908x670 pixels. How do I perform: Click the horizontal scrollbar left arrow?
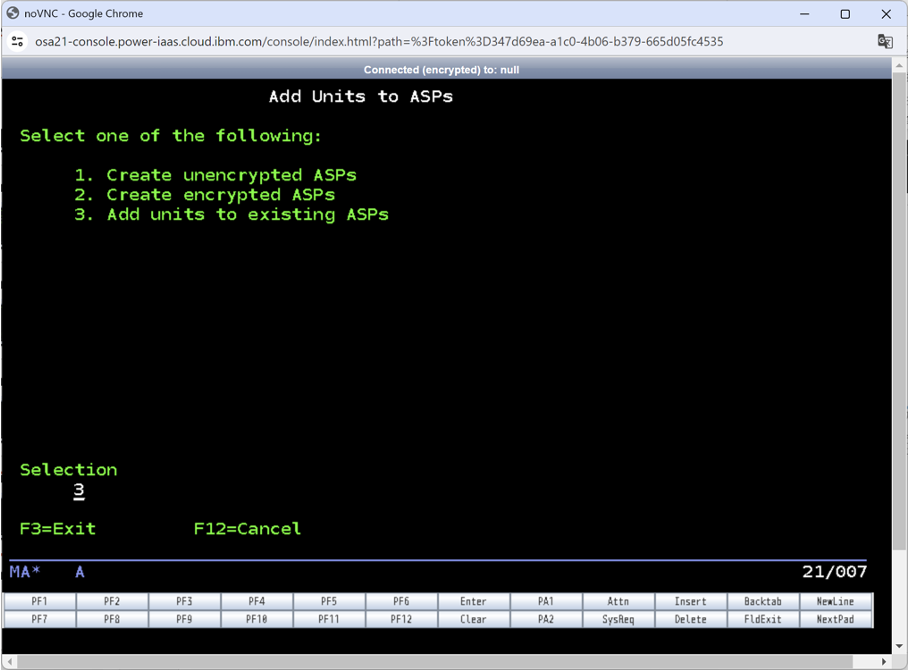click(x=10, y=661)
